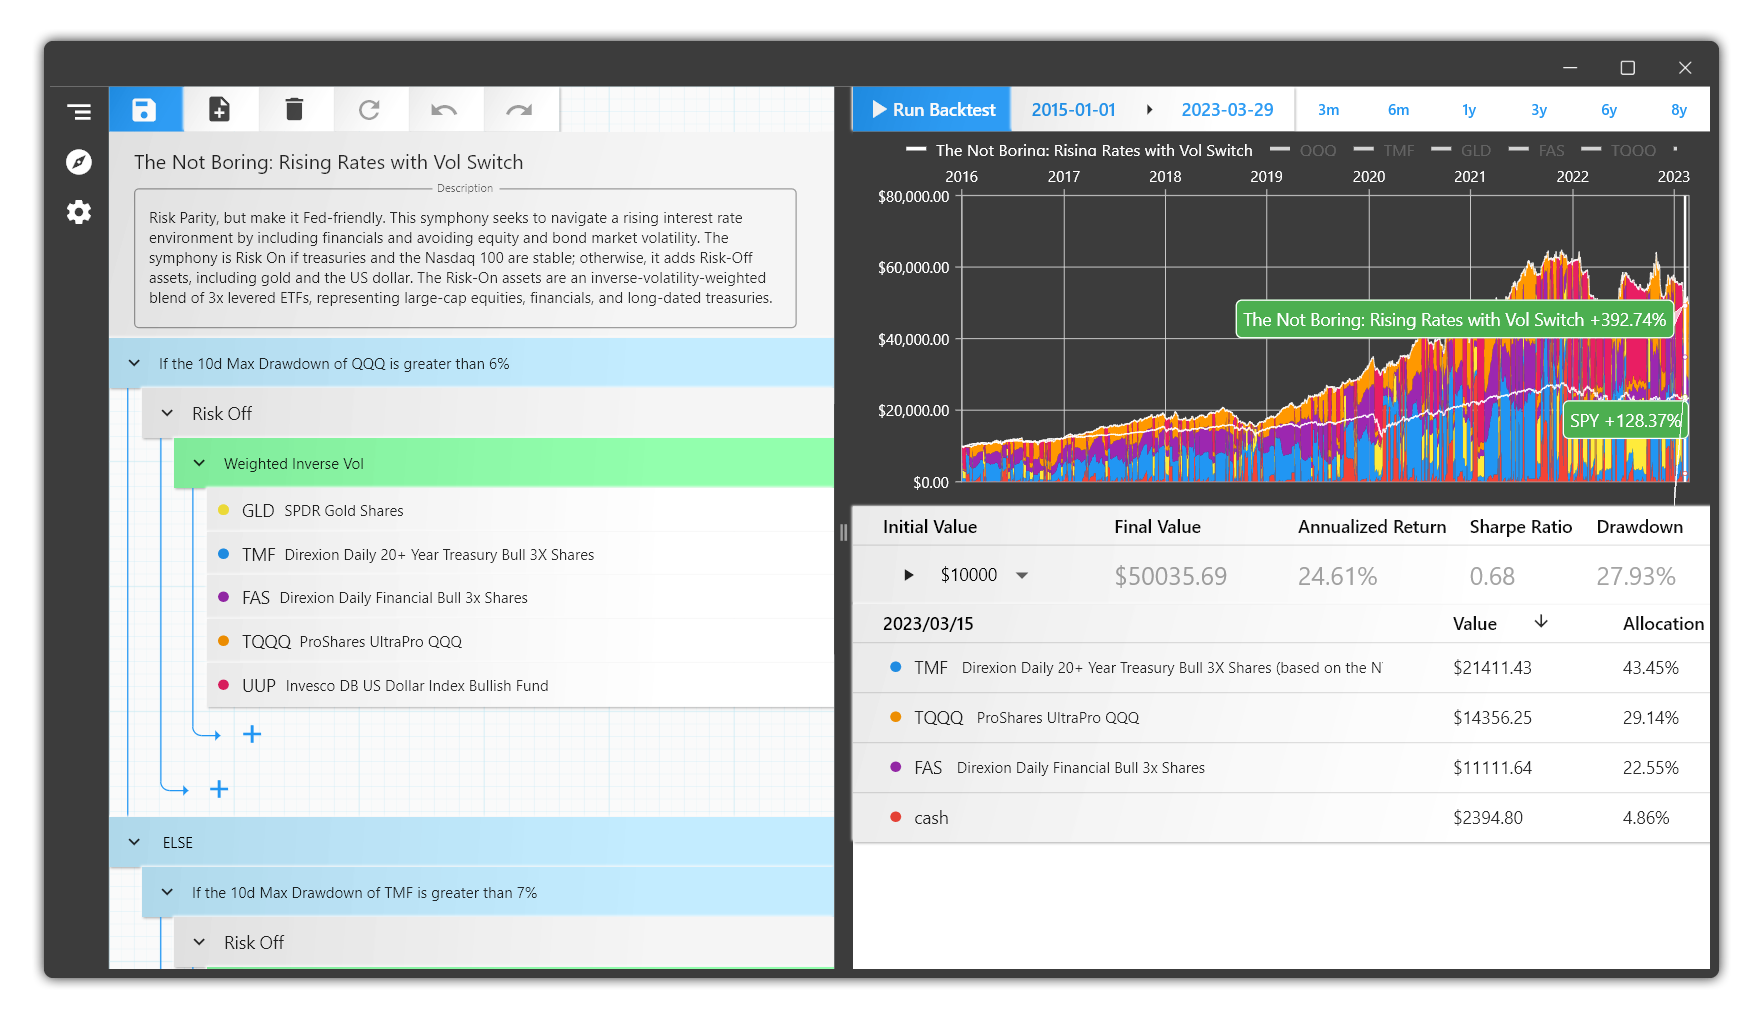Collapse the second Risk Off group

[x=200, y=942]
